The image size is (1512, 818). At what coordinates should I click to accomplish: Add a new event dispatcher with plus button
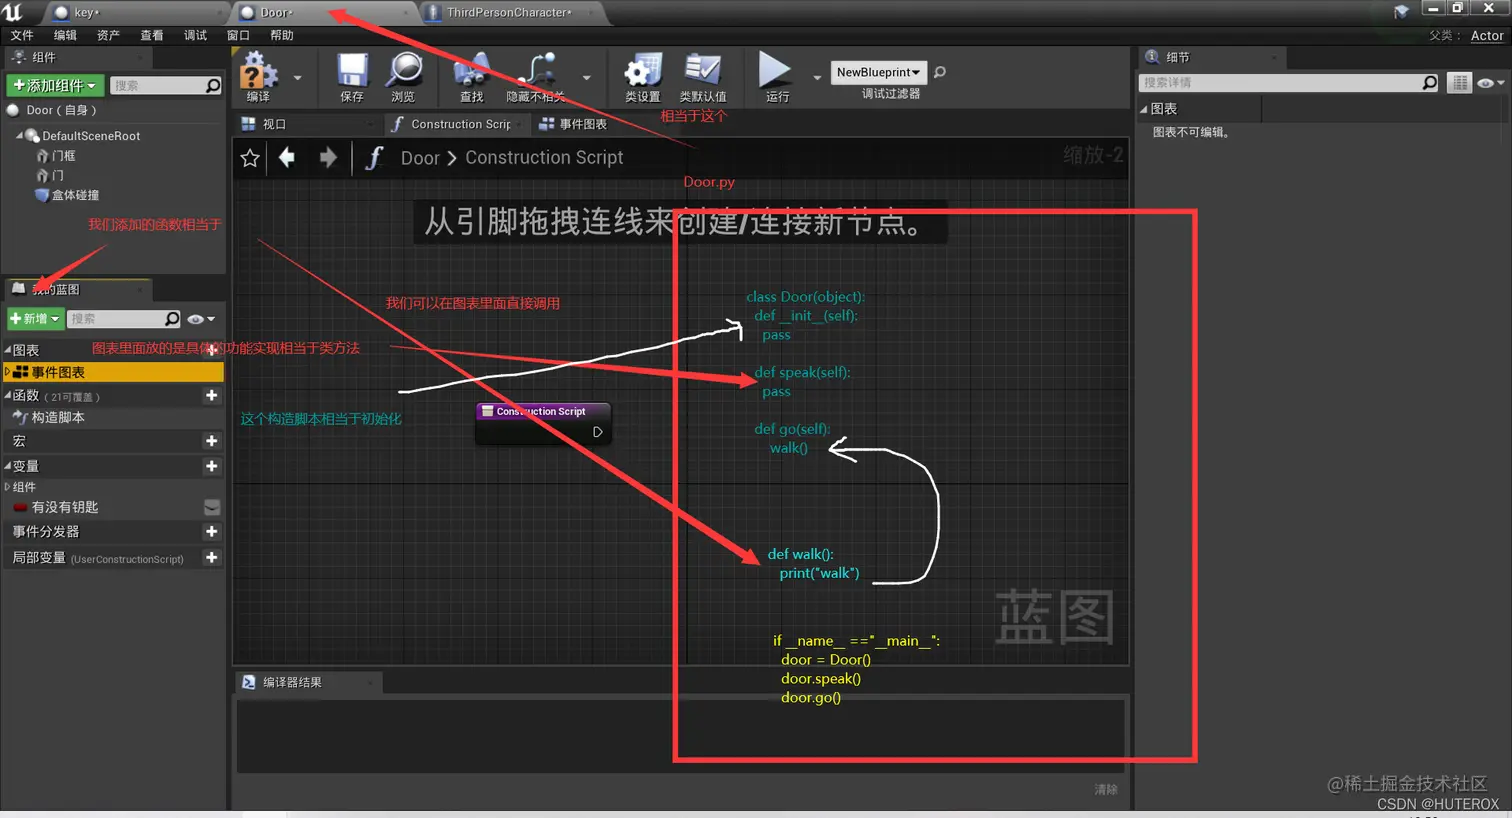point(211,532)
